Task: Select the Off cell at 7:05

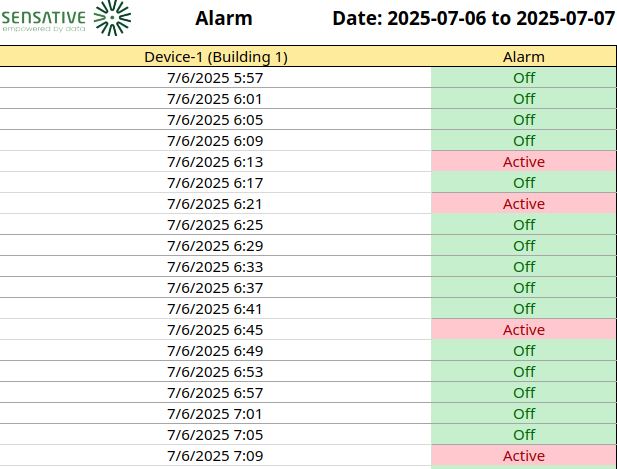Action: coord(523,434)
